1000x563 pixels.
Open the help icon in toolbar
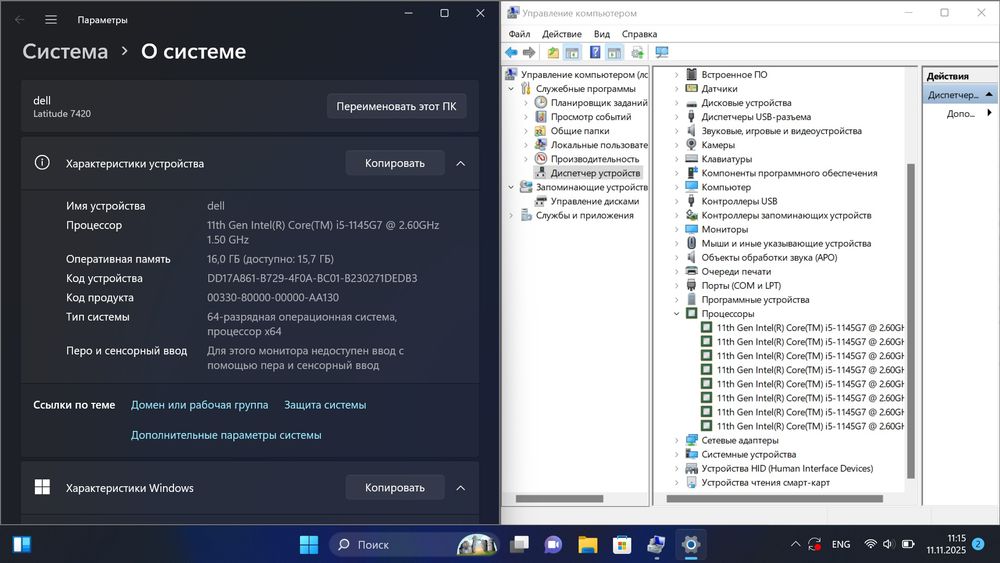click(595, 52)
